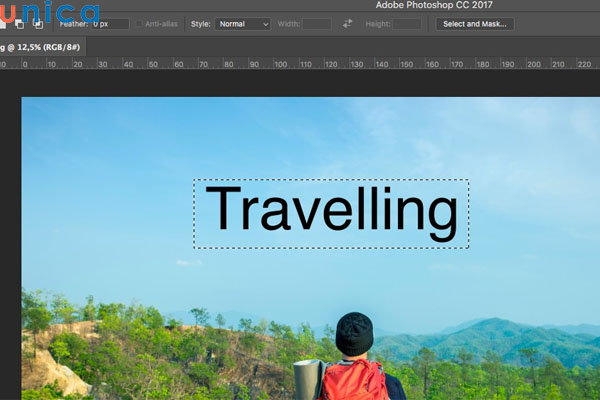Click the Width input field
The height and width of the screenshot is (400, 600).
pos(316,23)
